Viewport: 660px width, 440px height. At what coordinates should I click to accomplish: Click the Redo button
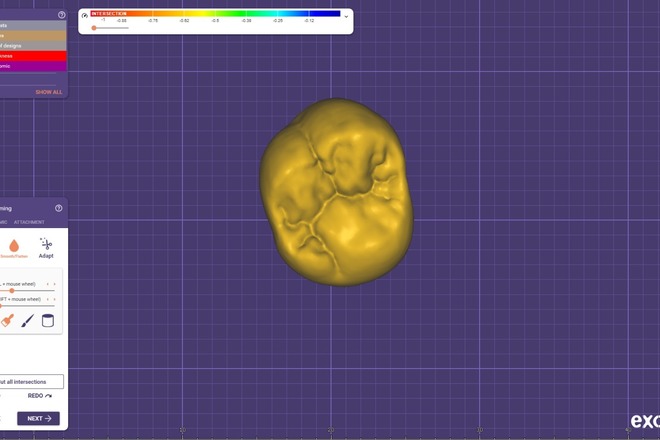click(x=40, y=396)
